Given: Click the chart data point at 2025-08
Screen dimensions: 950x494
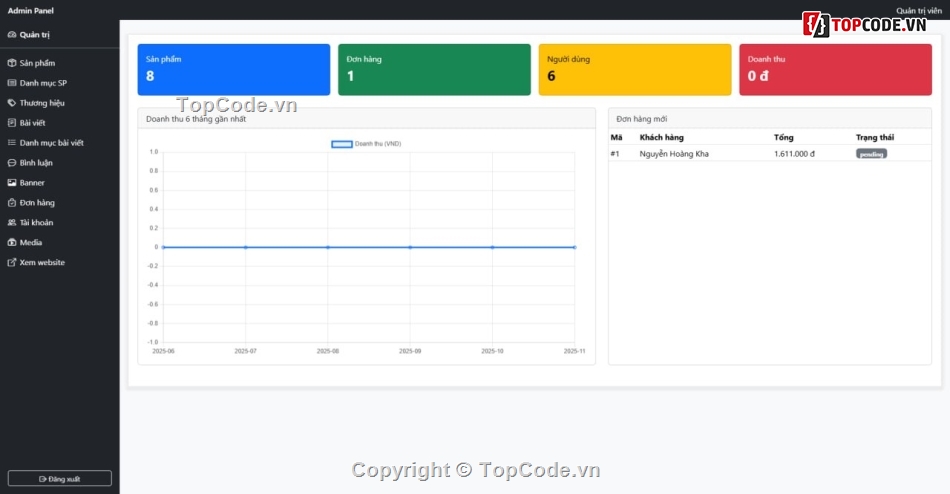Looking at the screenshot, I should tap(328, 247).
